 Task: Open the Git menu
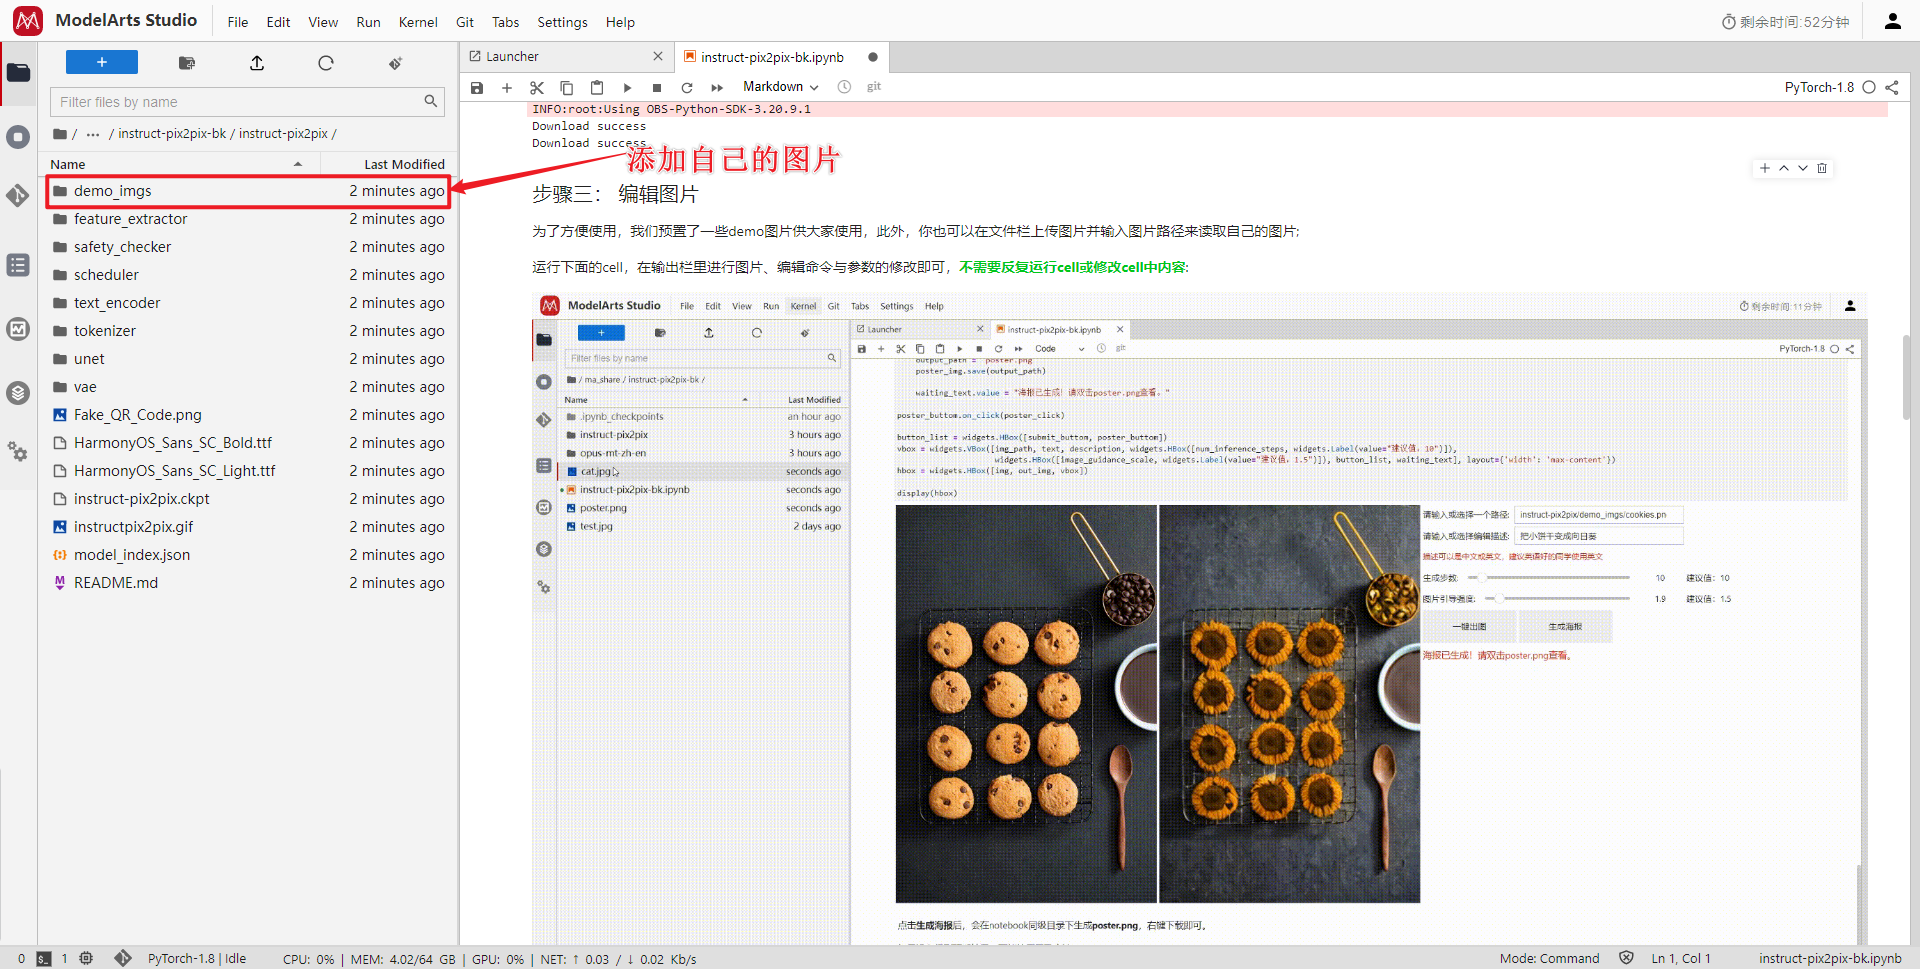[465, 22]
